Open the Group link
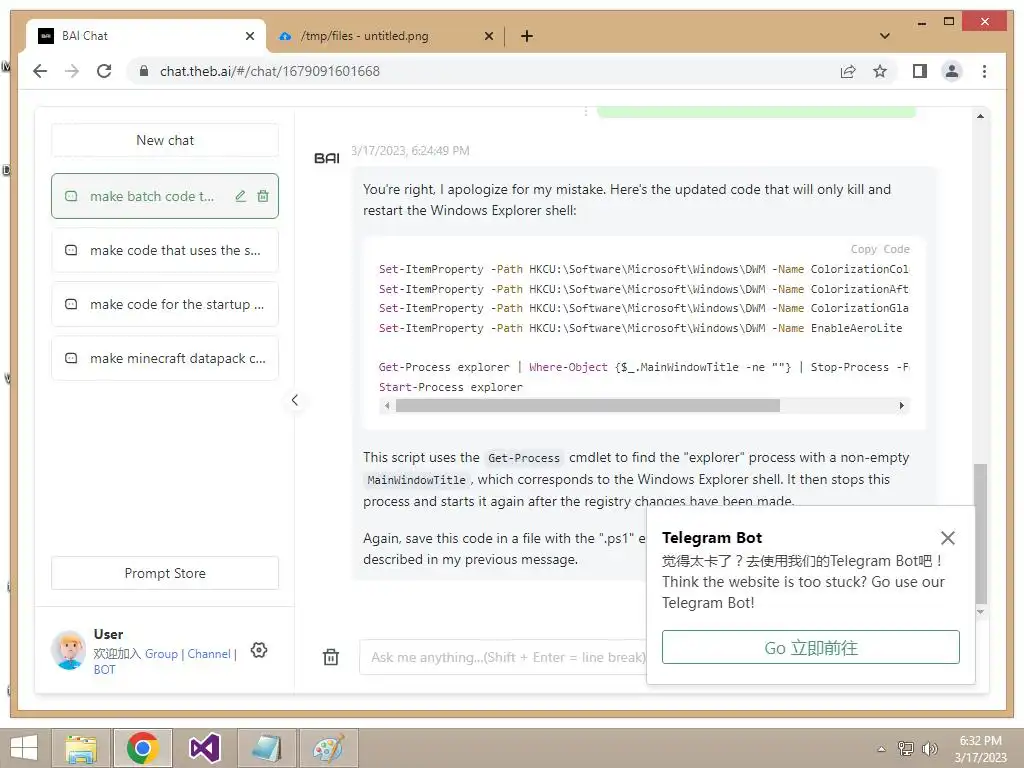Screen dimensions: 1024x768 point(161,654)
